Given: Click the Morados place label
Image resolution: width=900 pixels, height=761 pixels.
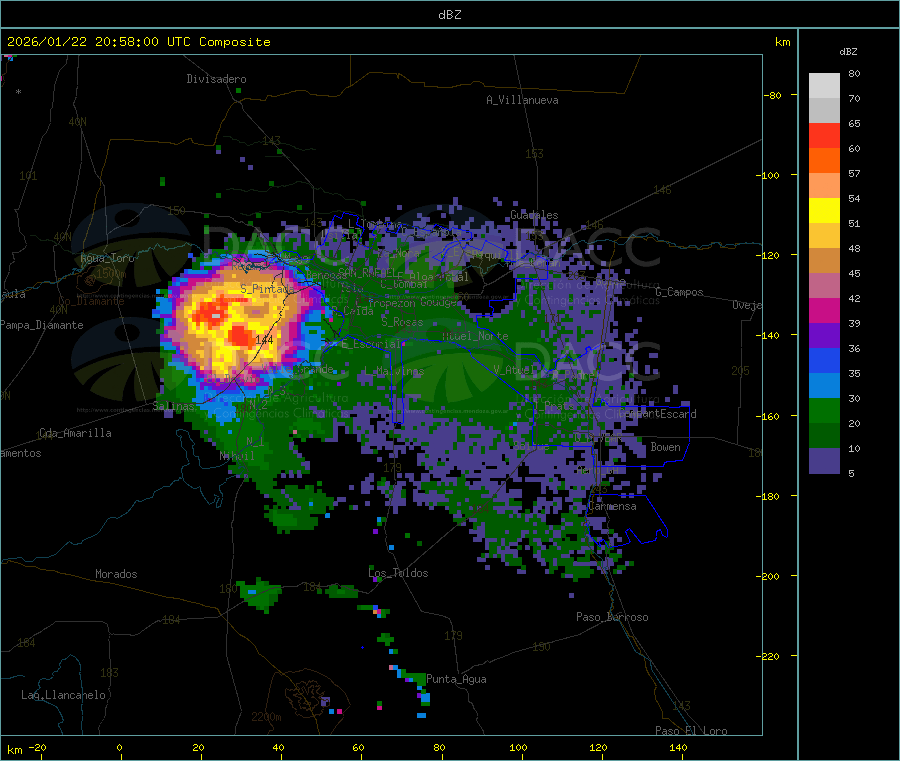Looking at the screenshot, I should (x=116, y=574).
